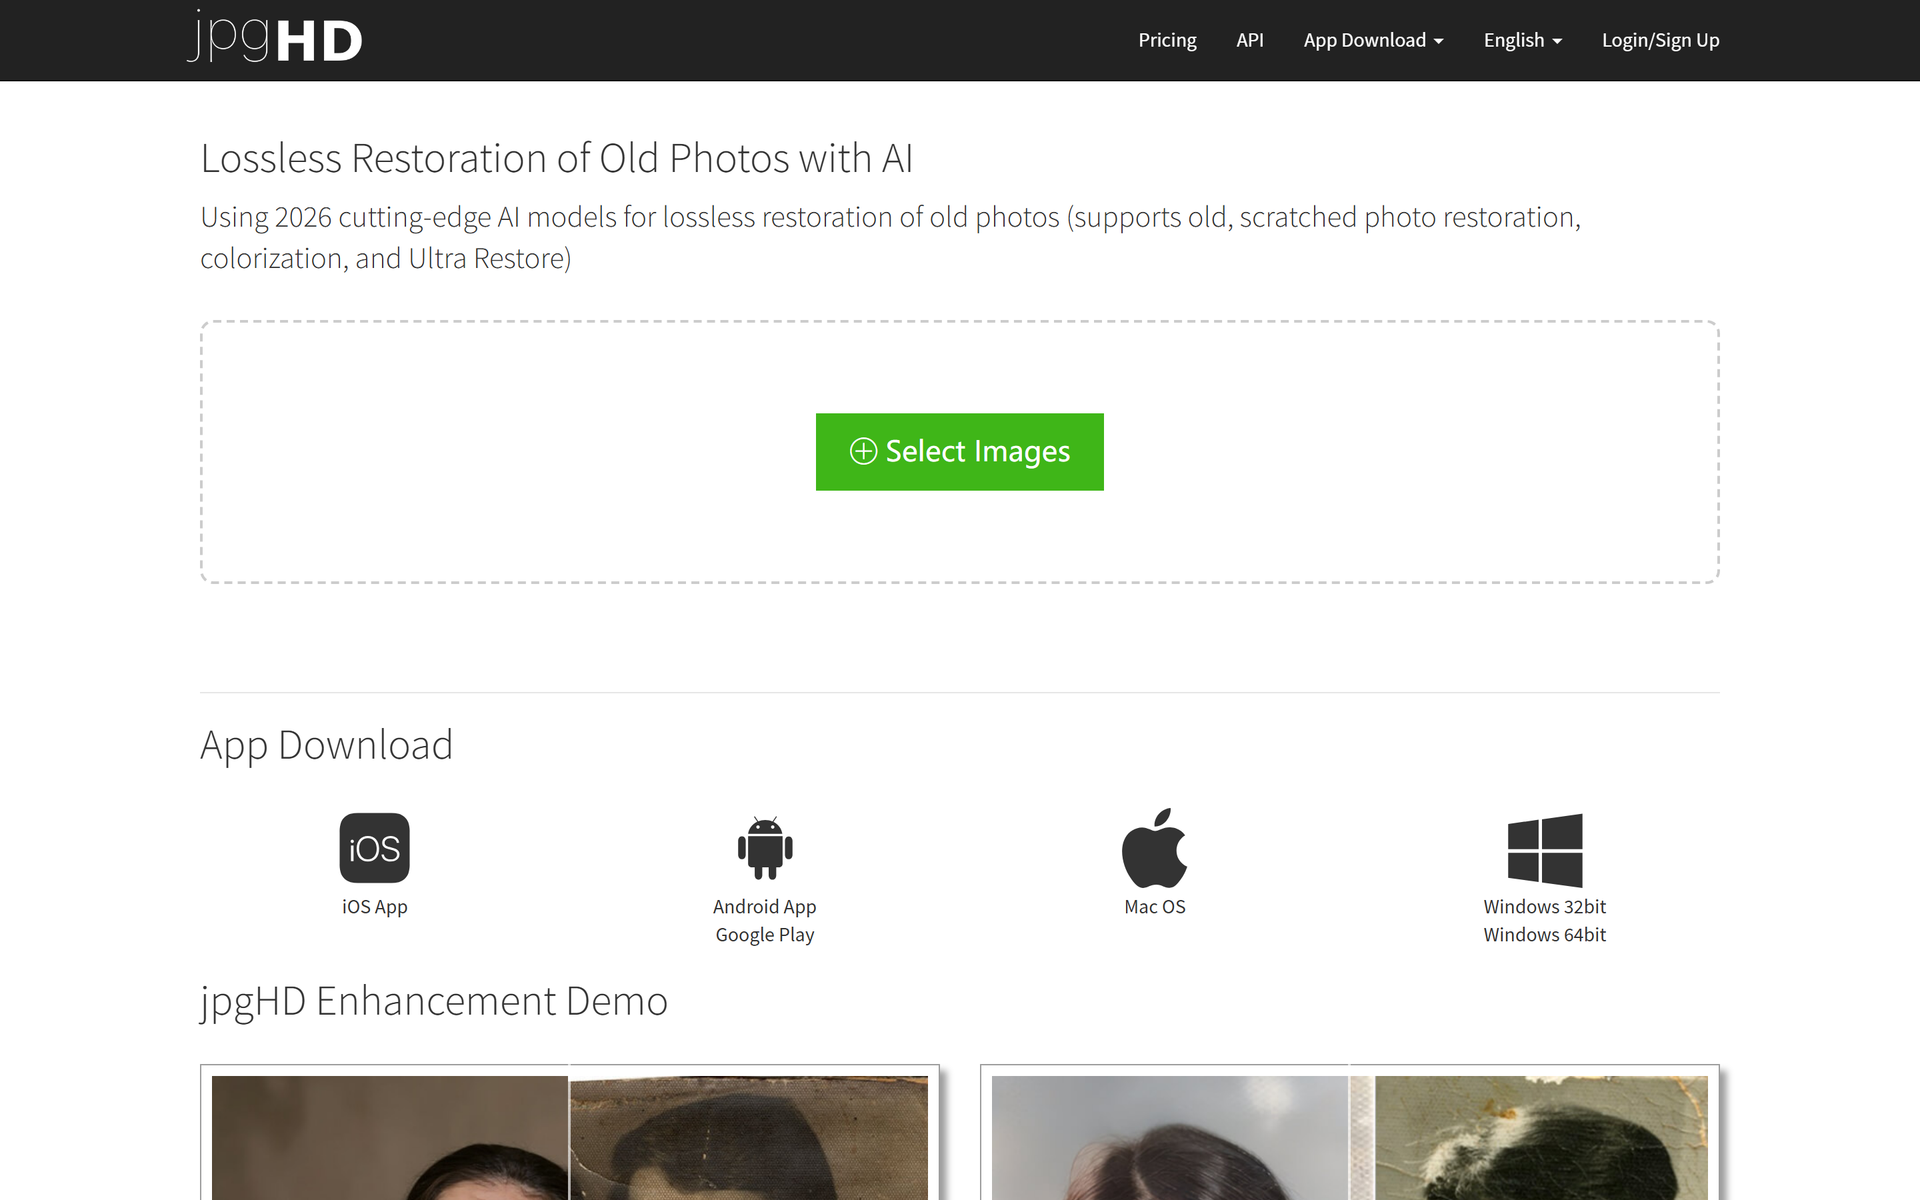1920x1200 pixels.
Task: Open the English language dropdown
Action: 1522,40
